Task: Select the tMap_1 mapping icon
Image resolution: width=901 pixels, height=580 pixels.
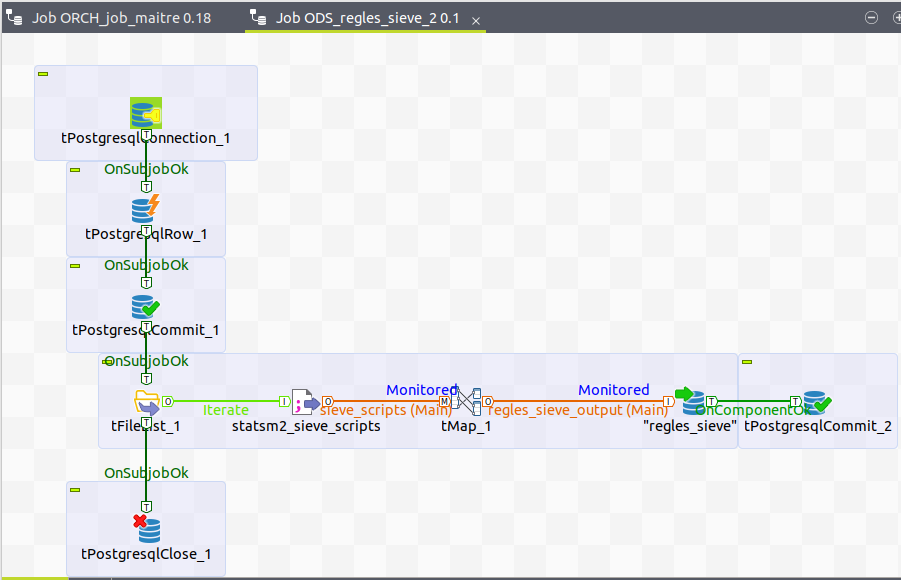Action: click(x=466, y=401)
